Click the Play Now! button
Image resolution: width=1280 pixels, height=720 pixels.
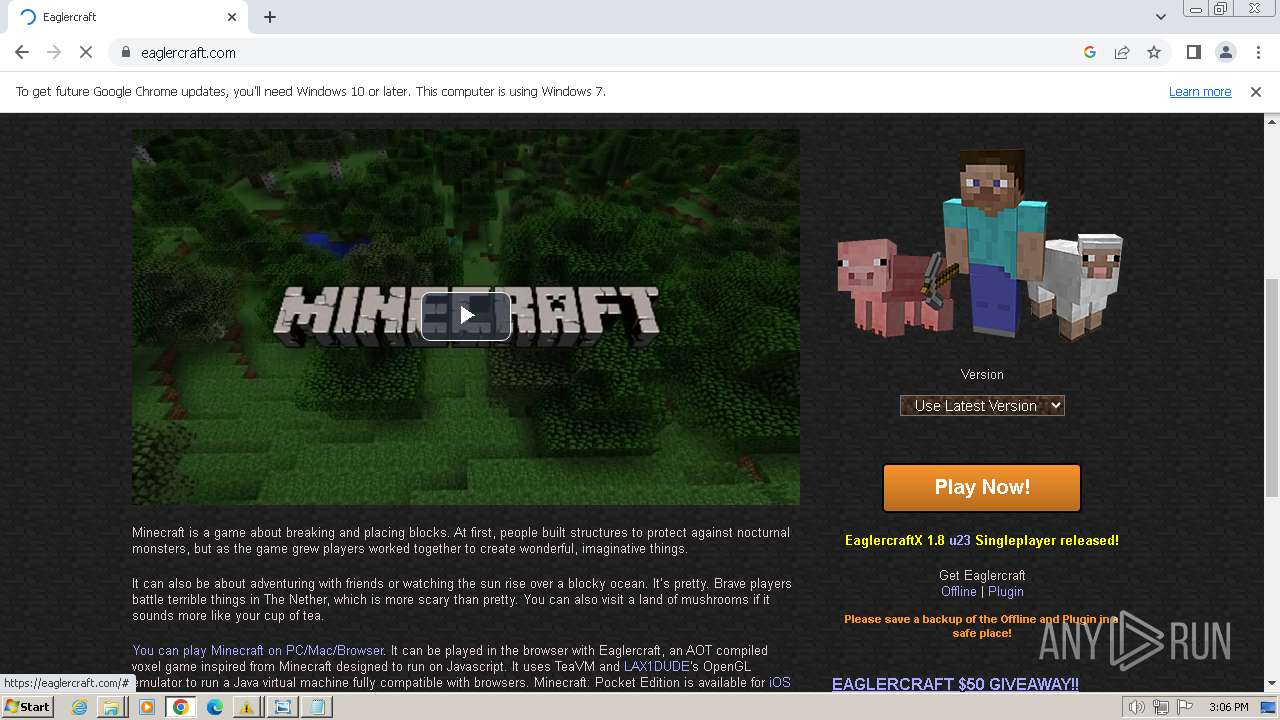point(982,487)
